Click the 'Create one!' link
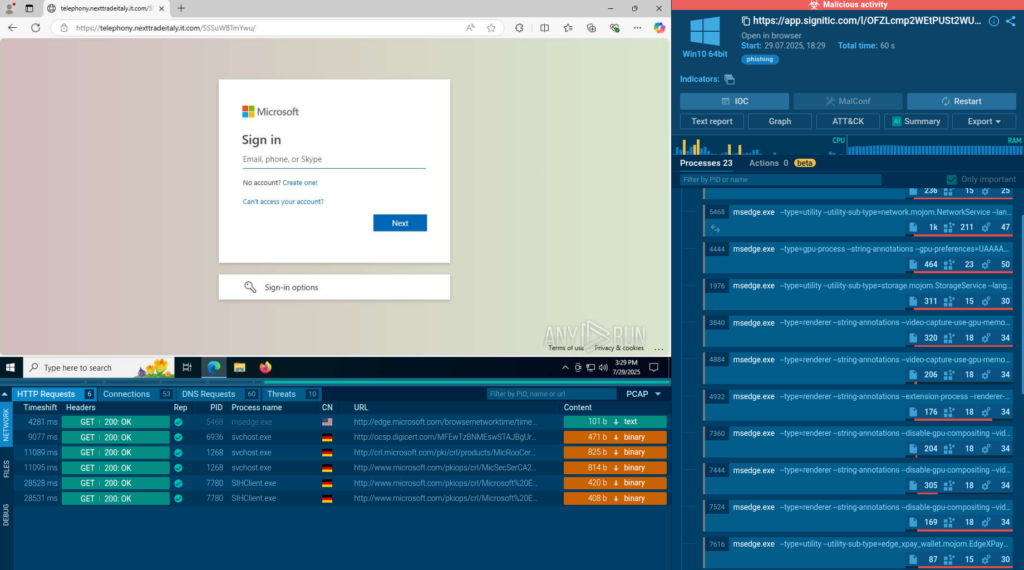Screen dimensions: 1024x570 tap(299, 183)
